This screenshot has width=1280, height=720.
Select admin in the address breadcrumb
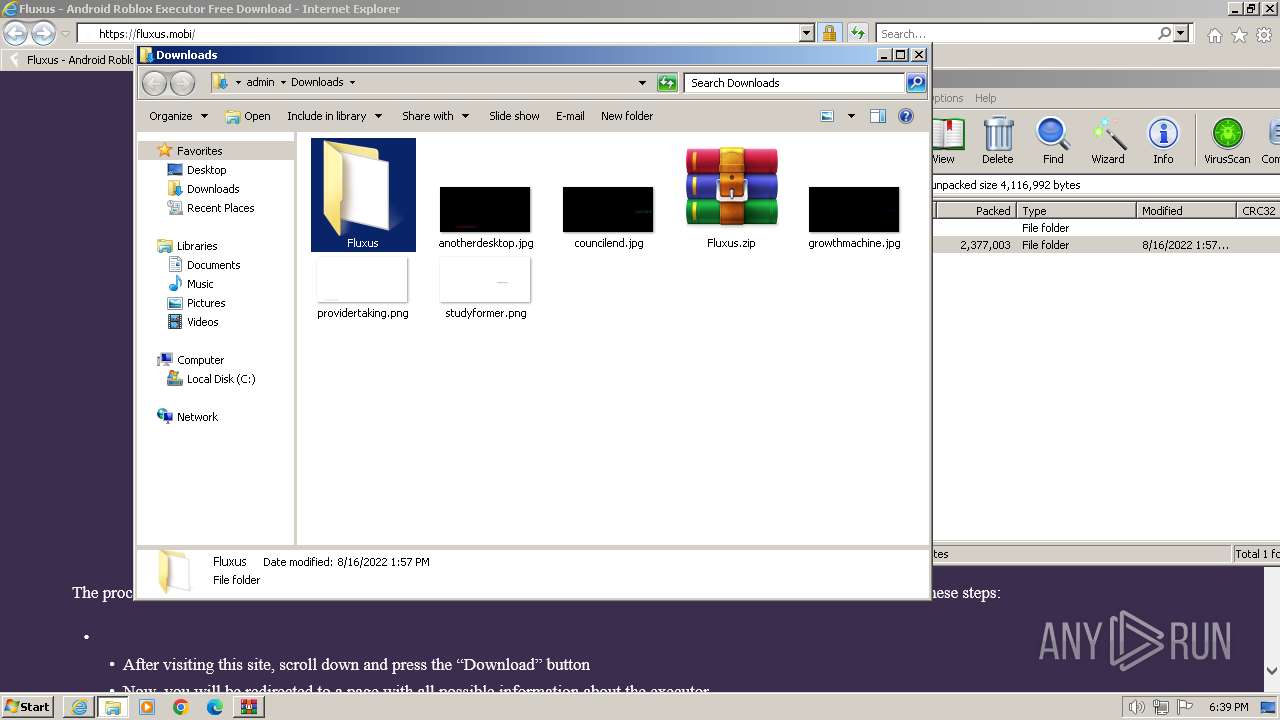point(260,83)
